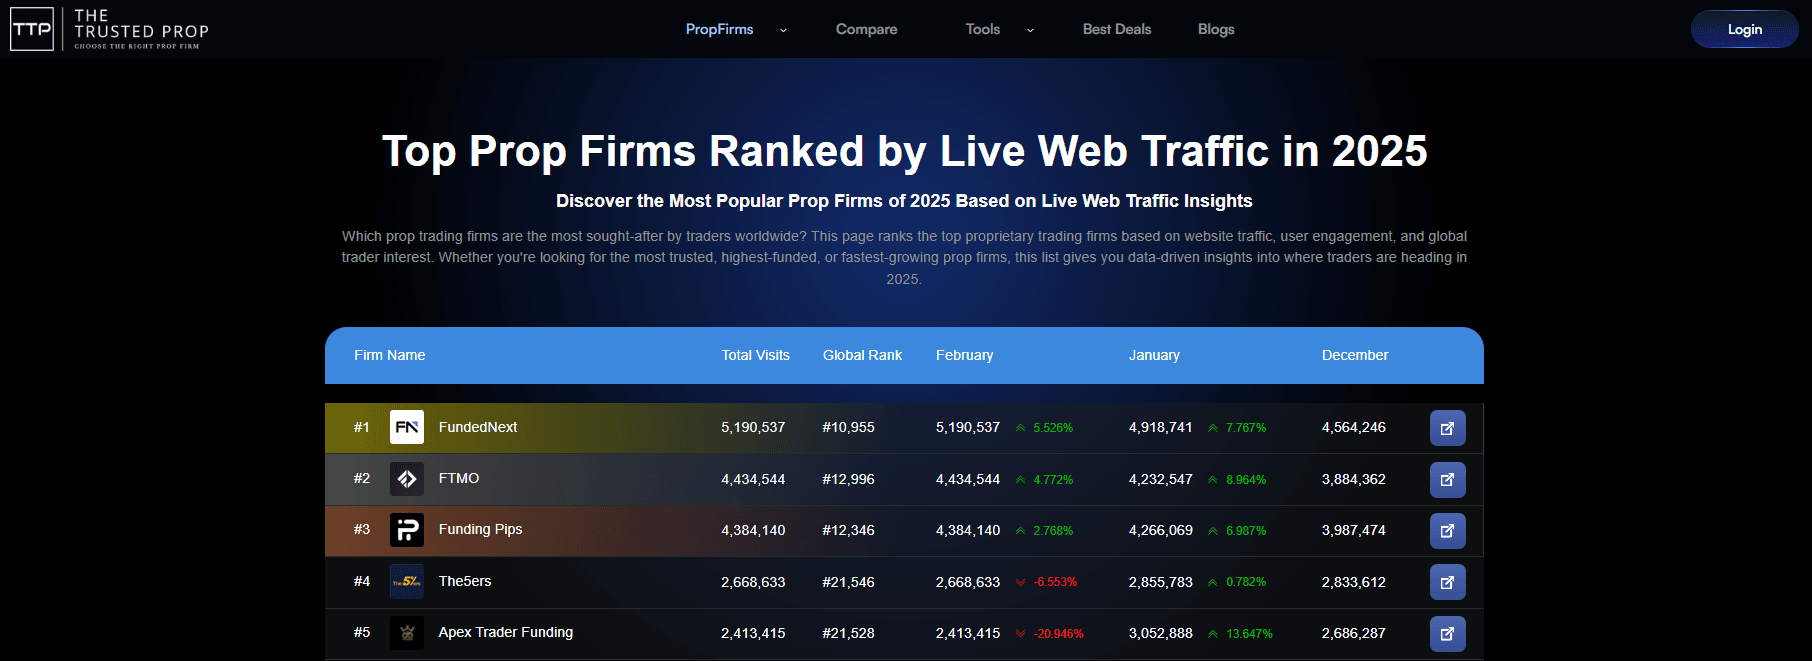This screenshot has width=1812, height=661.
Task: Click The5ers January value 2,855,783
Action: tap(1160, 582)
